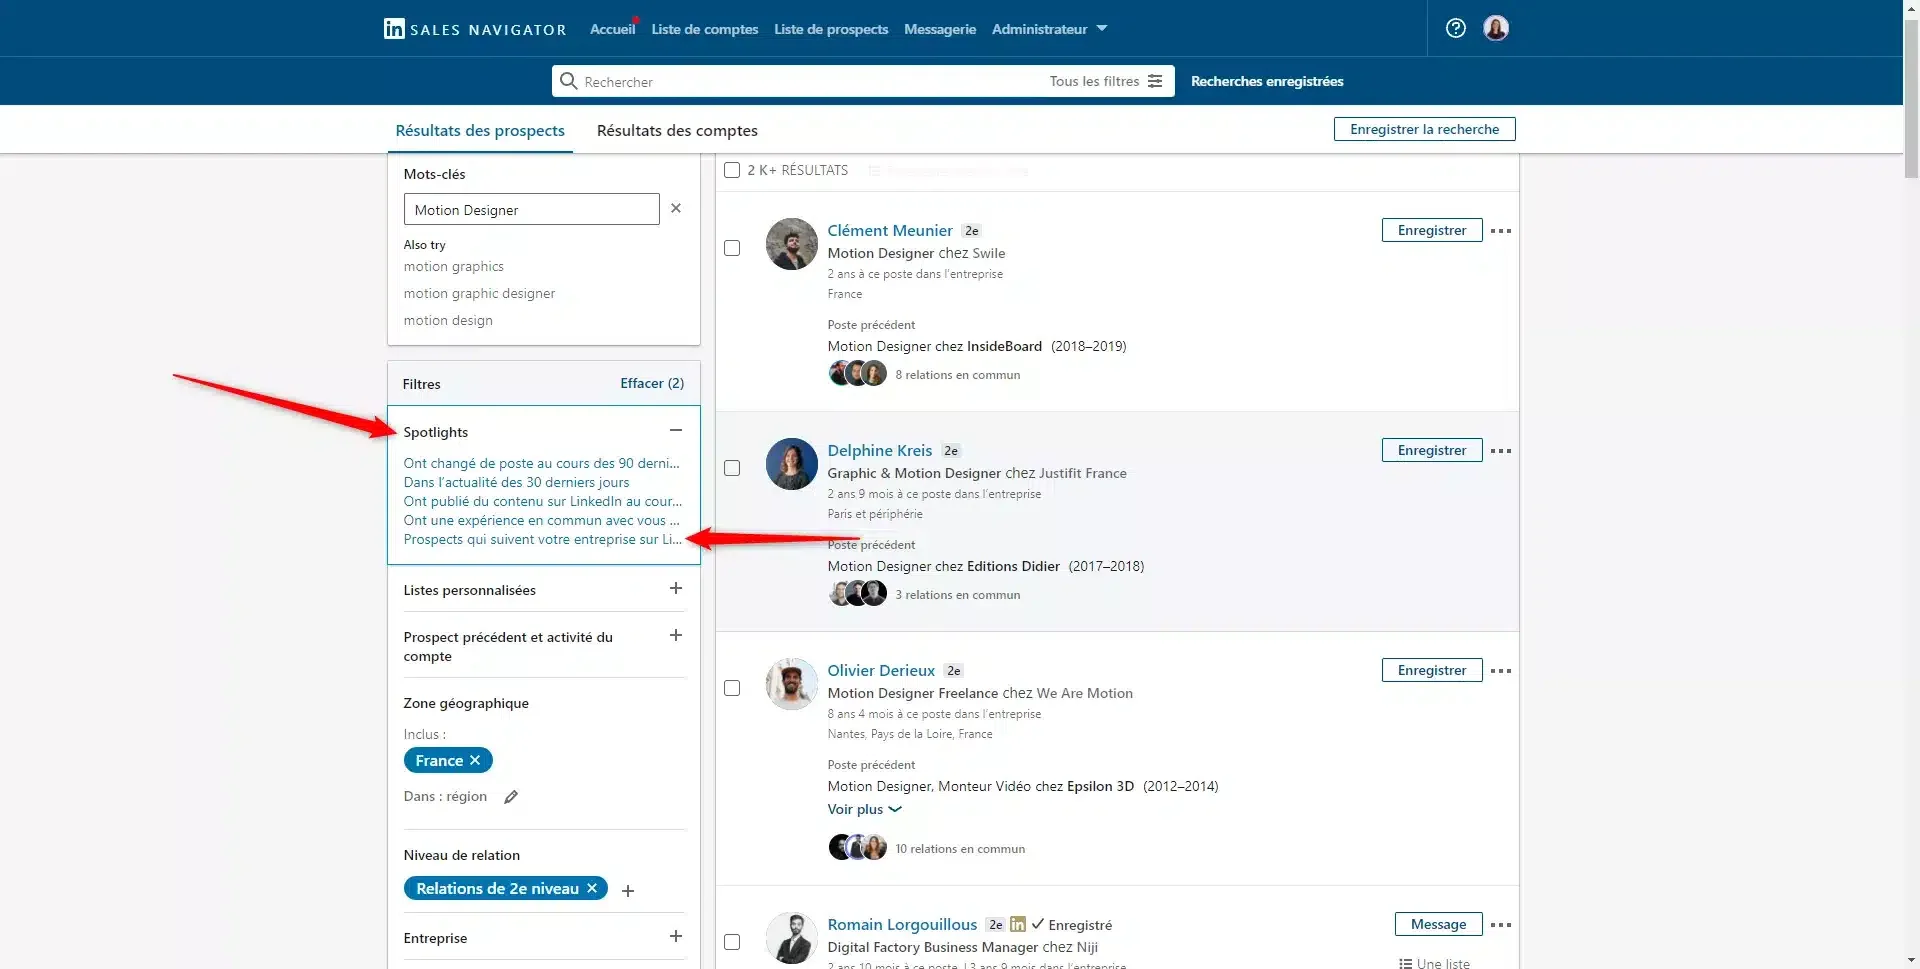Edit the Dans : région pencil icon
Viewport: 1920px width, 969px height.
click(x=511, y=797)
